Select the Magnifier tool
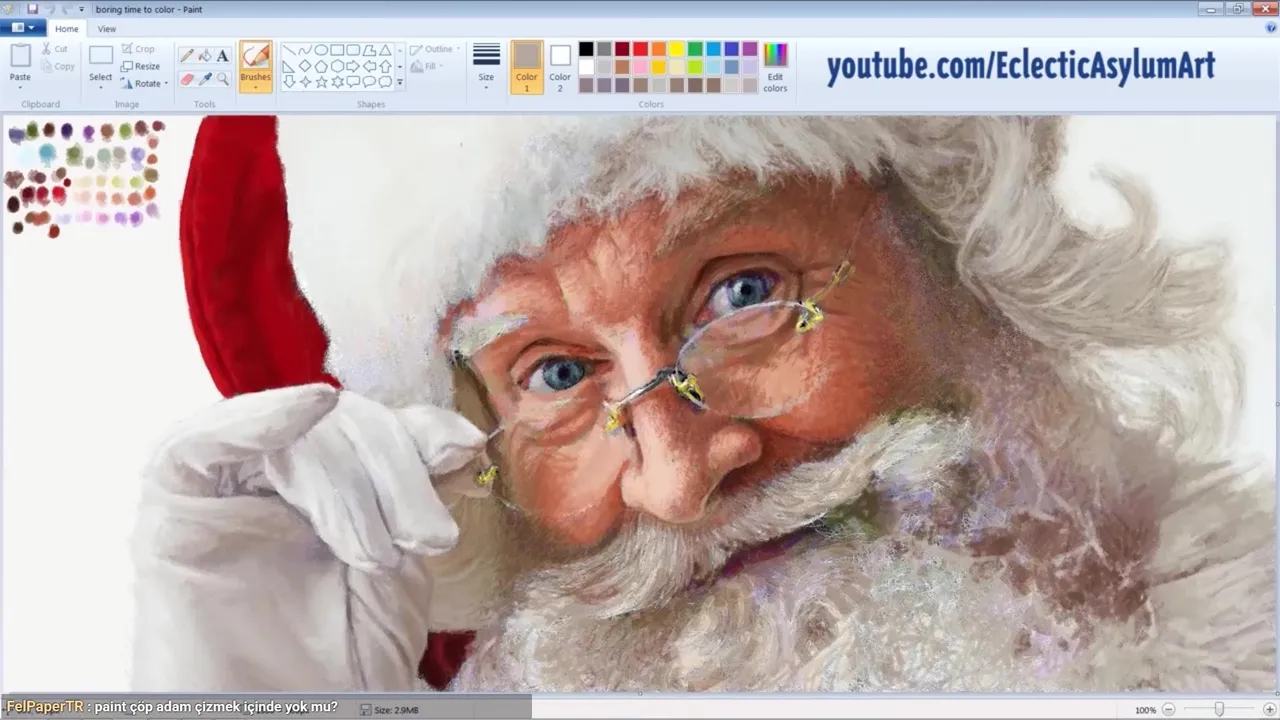Screen dimensions: 1280x720 (222, 79)
